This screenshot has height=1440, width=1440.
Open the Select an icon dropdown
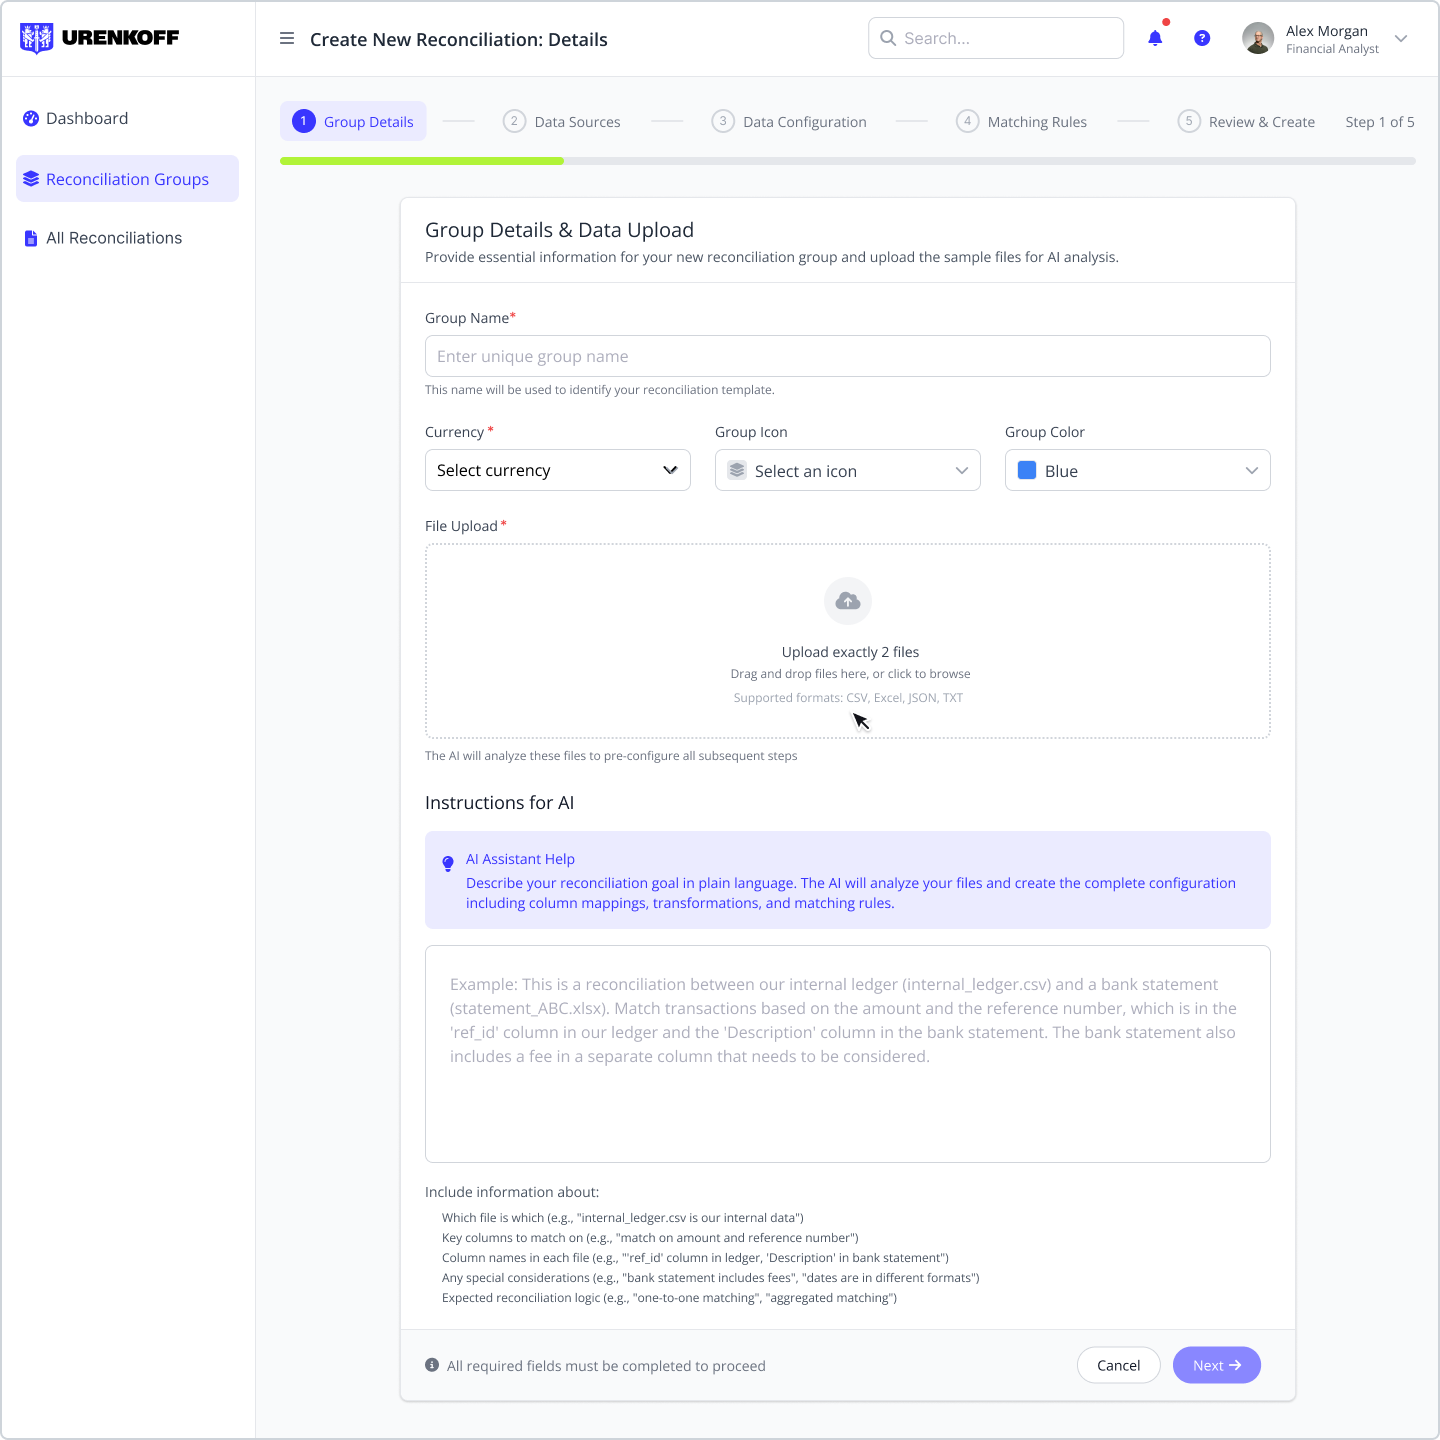point(848,470)
